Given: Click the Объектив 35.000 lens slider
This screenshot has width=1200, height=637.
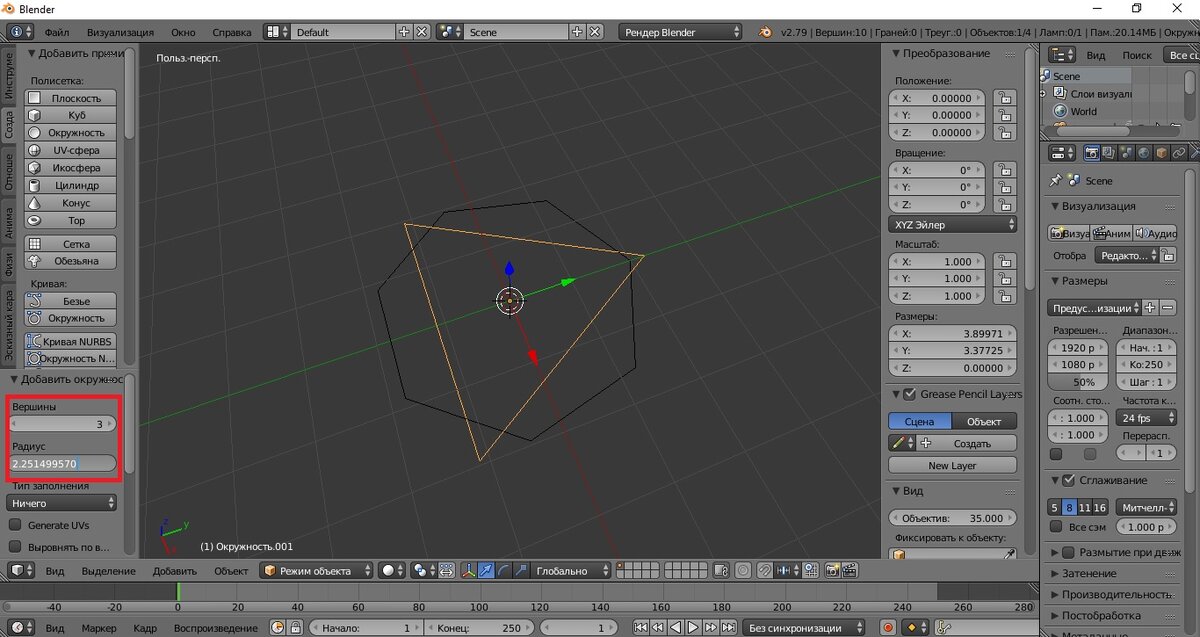Looking at the screenshot, I should [952, 518].
